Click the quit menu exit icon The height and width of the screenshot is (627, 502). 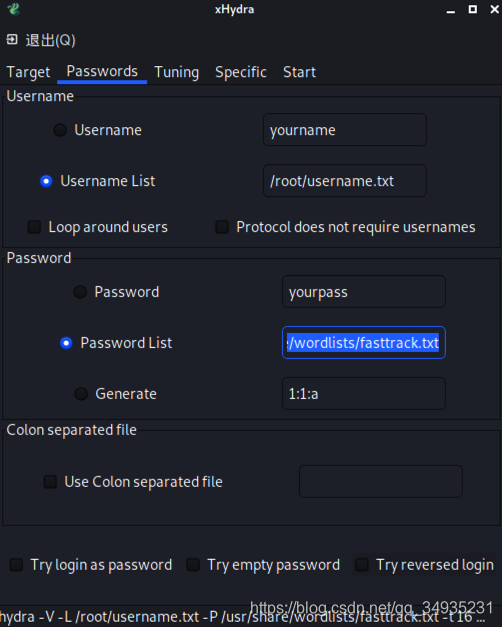(12, 39)
